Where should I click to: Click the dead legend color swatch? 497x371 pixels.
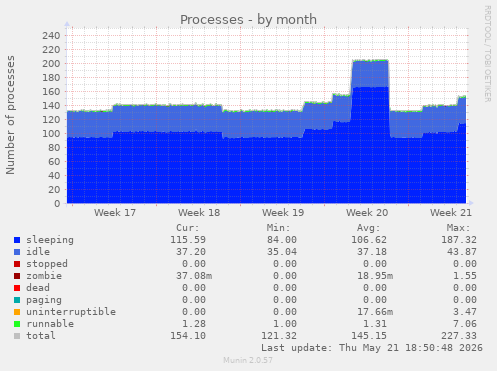17,288
